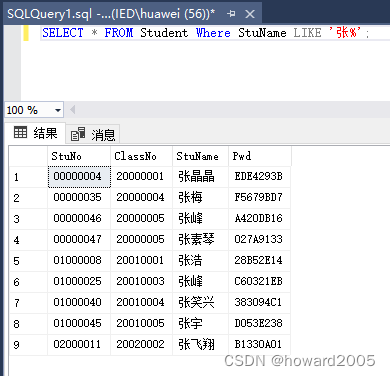Select ClassNo cell 20010005
This screenshot has height=376, width=390.
141,324
